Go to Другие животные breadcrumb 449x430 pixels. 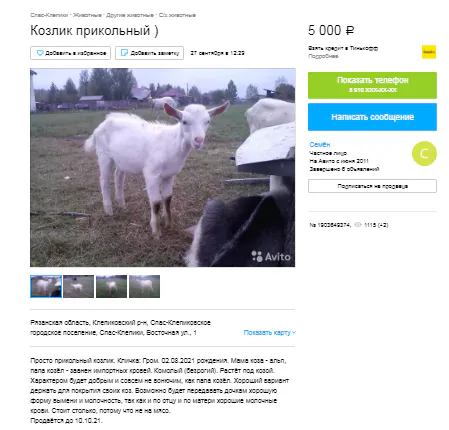(x=130, y=15)
